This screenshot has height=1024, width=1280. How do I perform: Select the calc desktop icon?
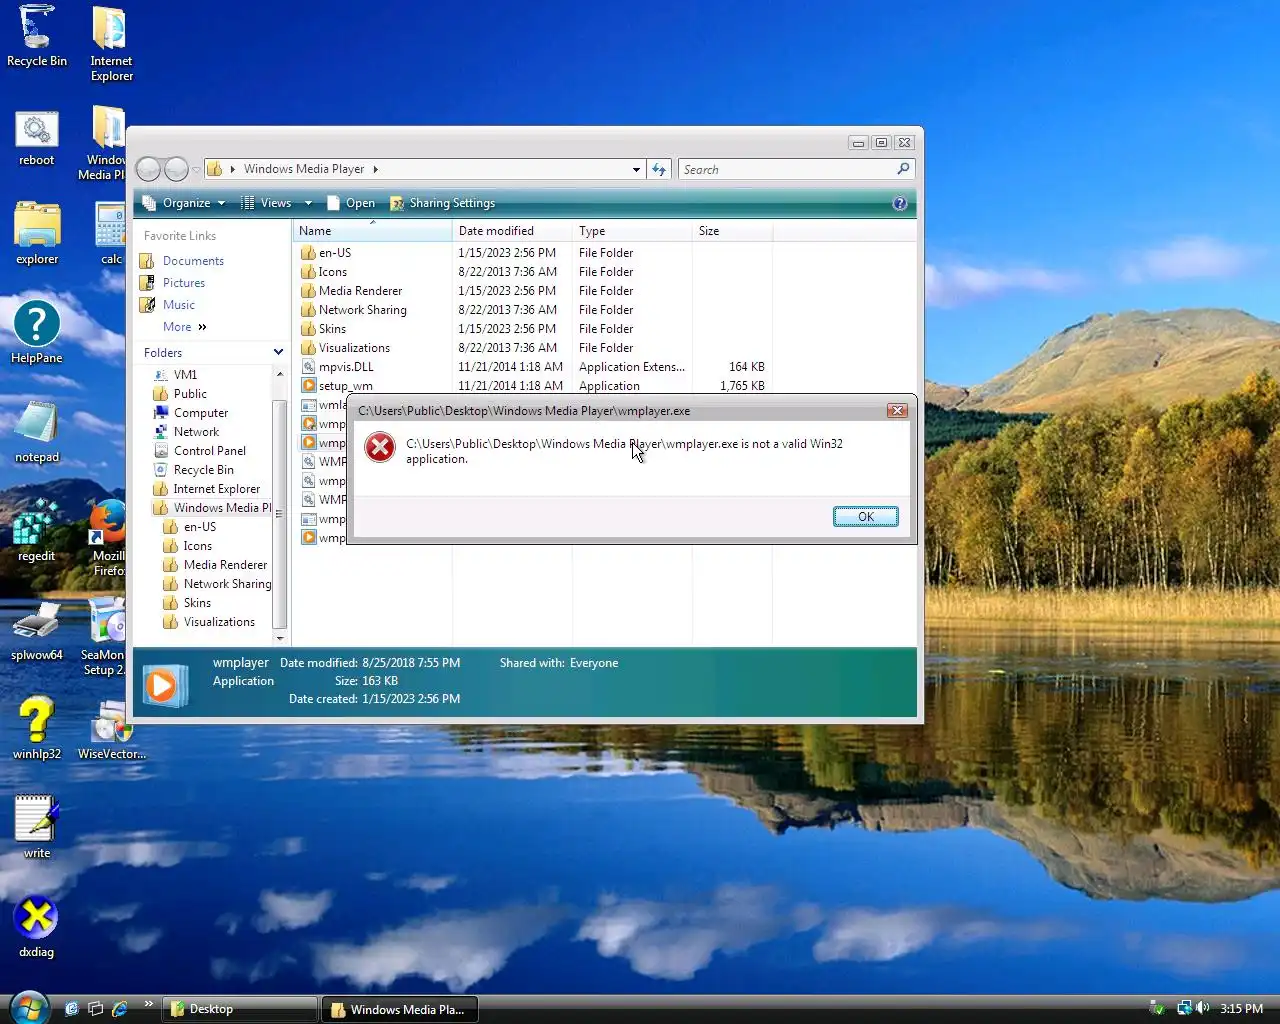(x=110, y=234)
